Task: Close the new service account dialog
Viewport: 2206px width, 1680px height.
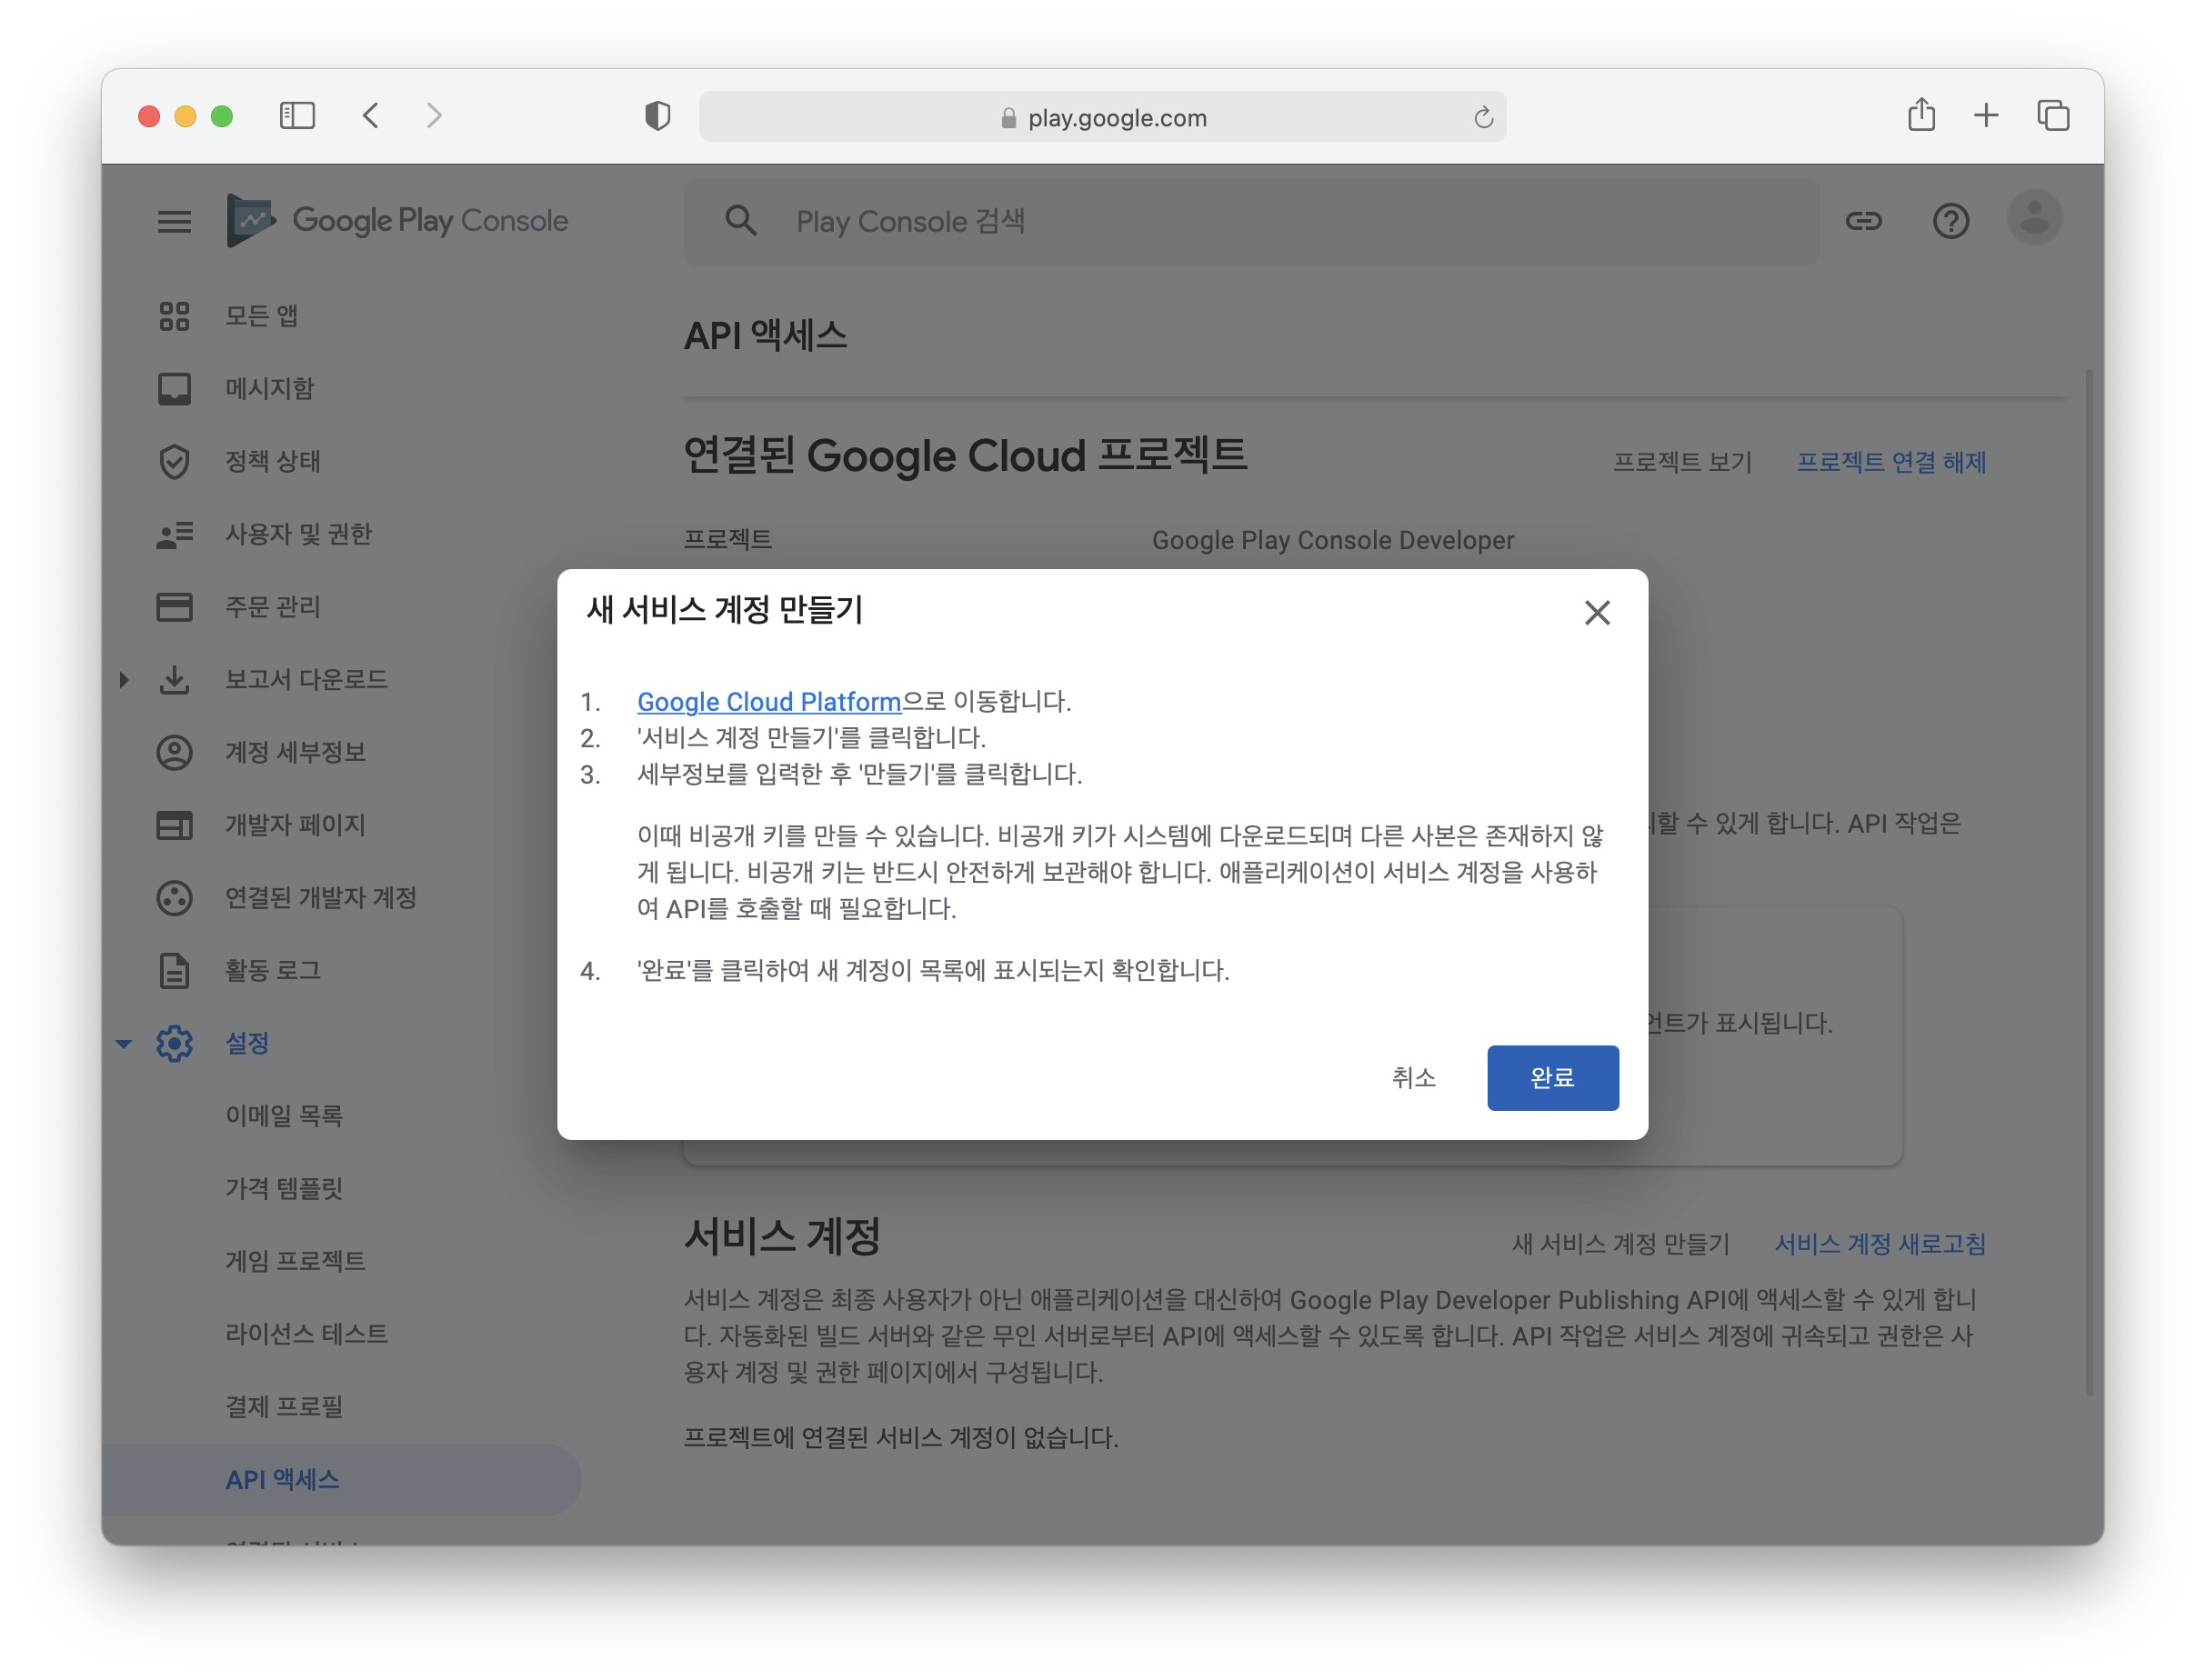Action: 1597,613
